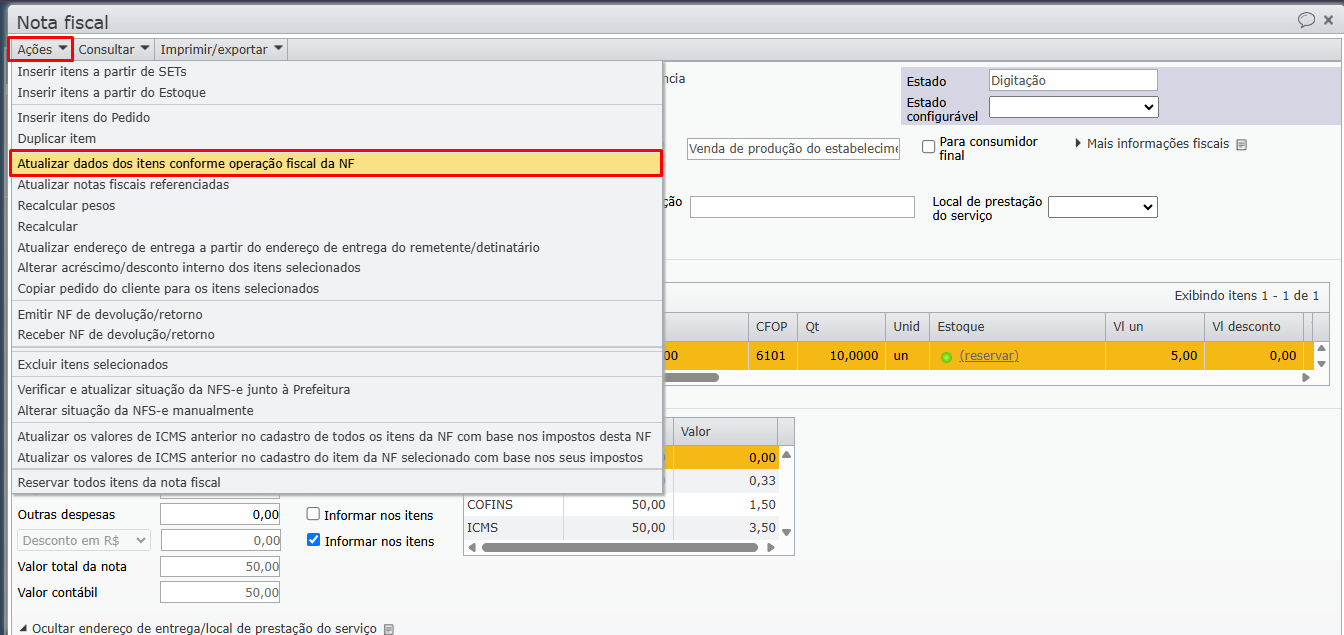Click the CFOP column header
Viewport: 1344px width, 635px height.
pos(772,327)
